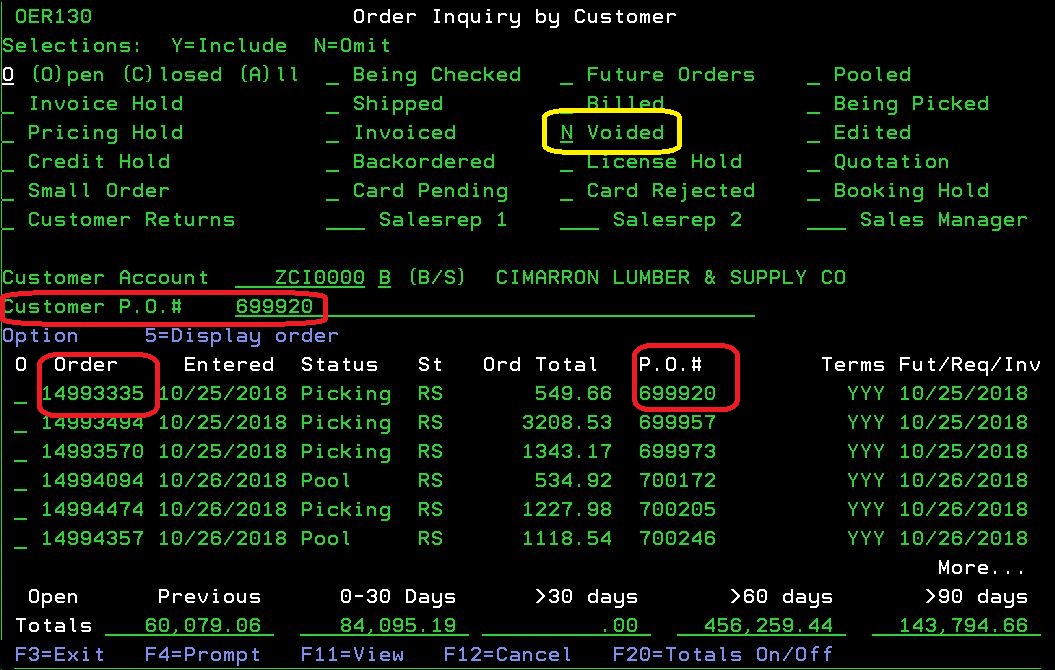
Task: Toggle the Invoice Hold selection field
Action: coord(8,104)
